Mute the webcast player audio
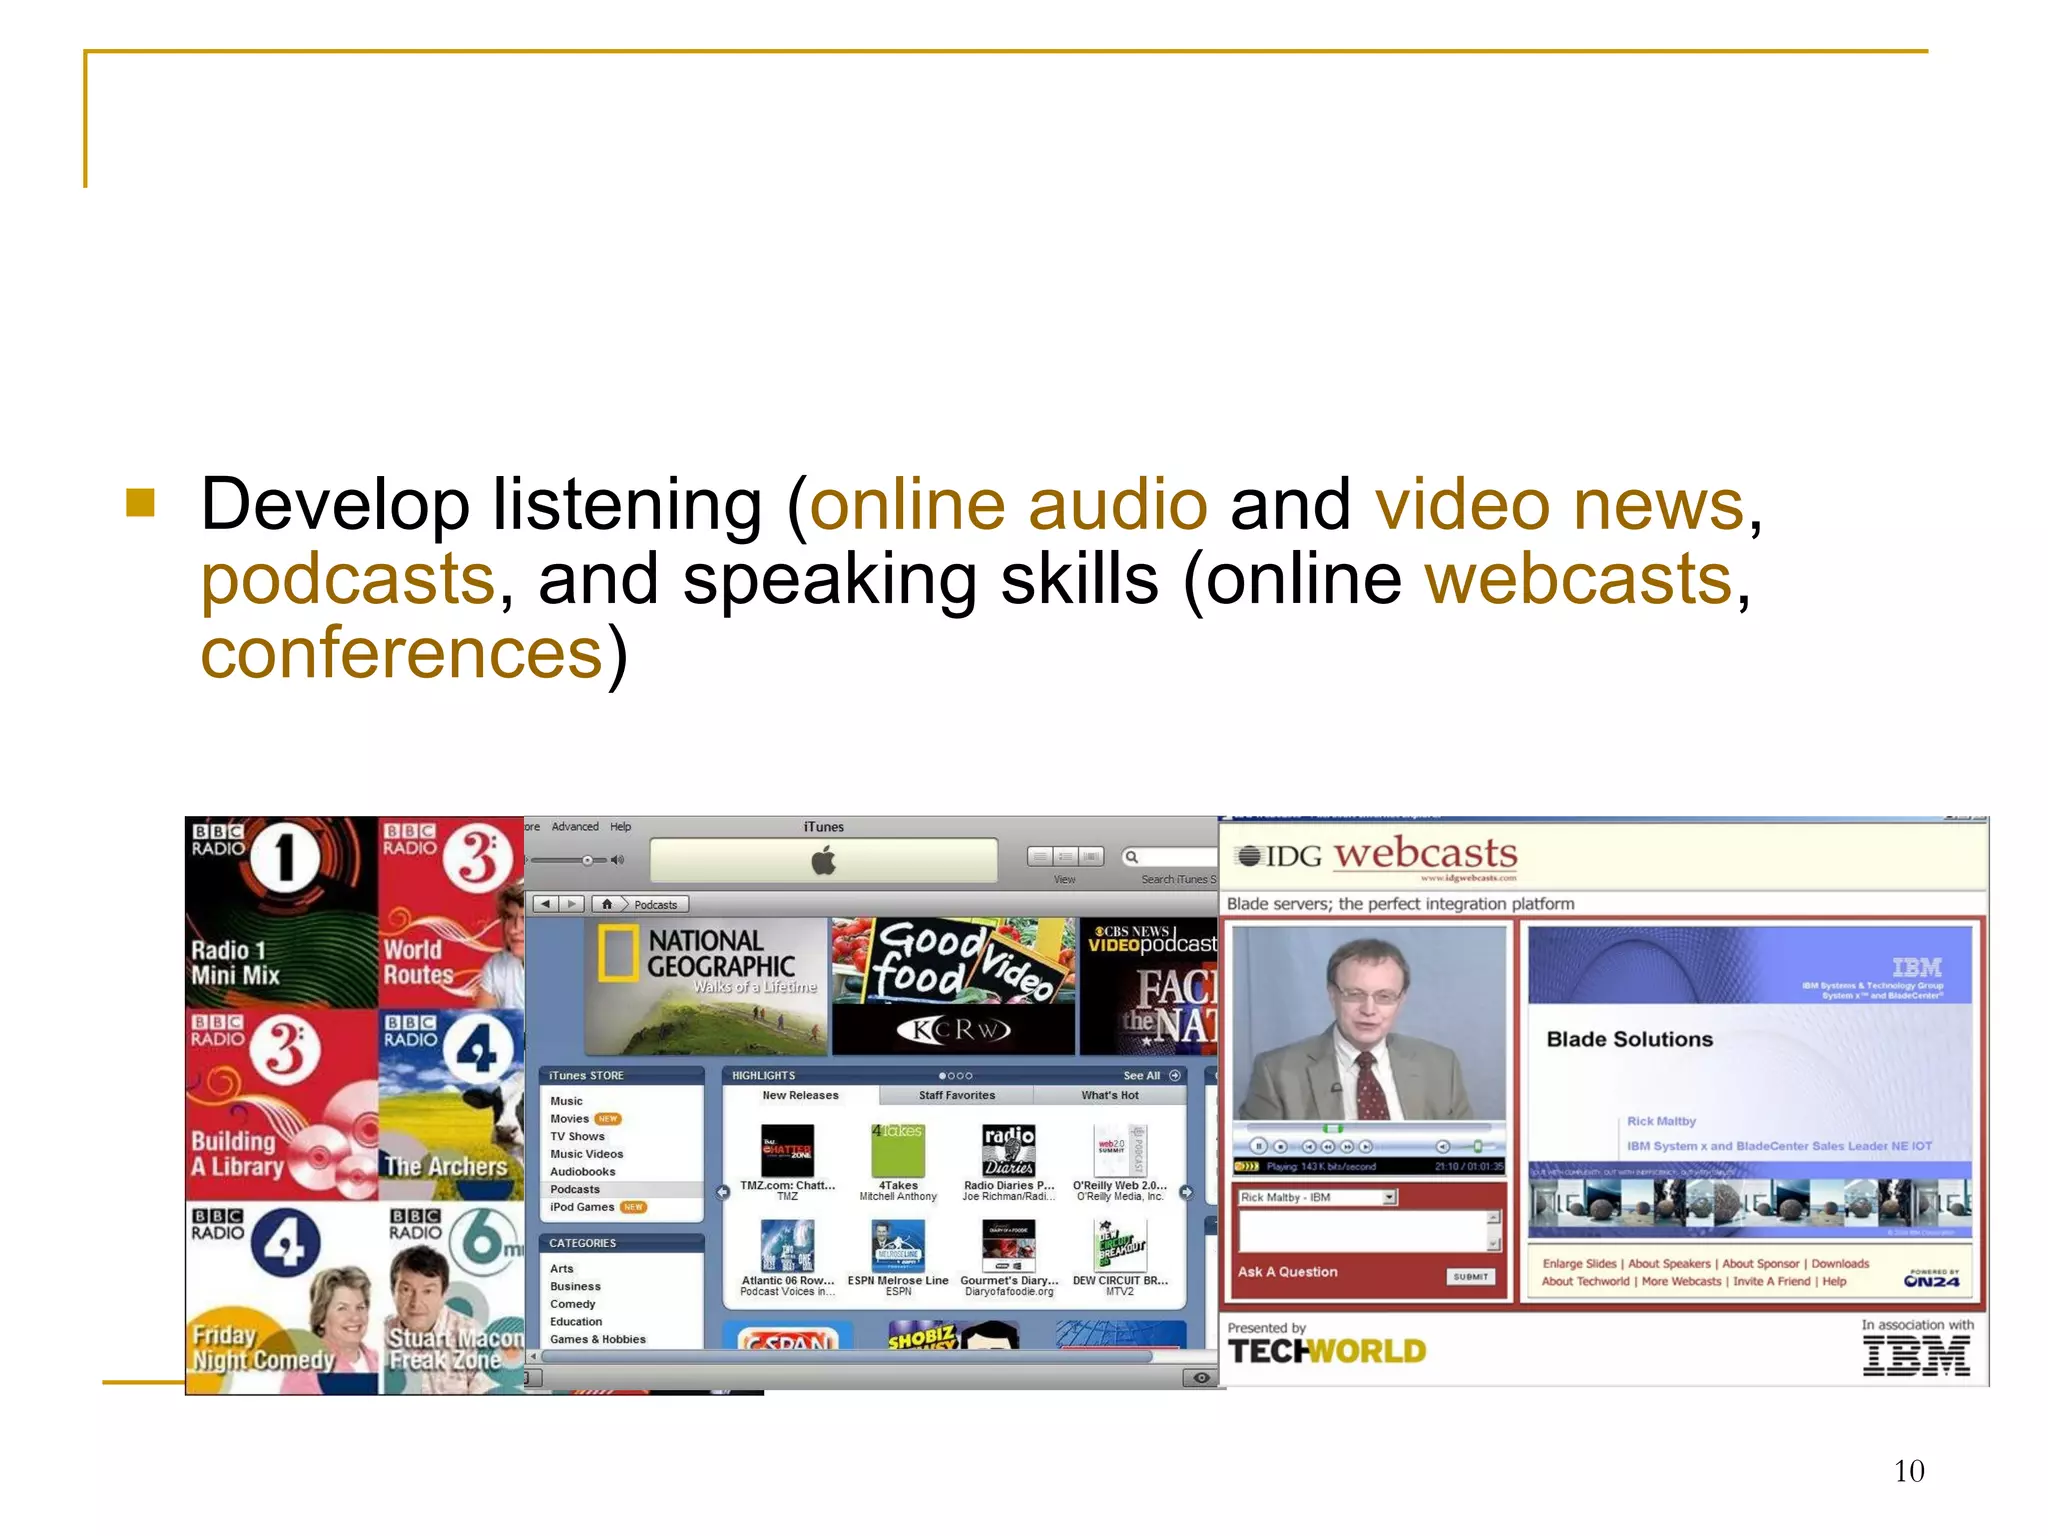Screen dimensions: 2048x1536 coord(1443,1146)
